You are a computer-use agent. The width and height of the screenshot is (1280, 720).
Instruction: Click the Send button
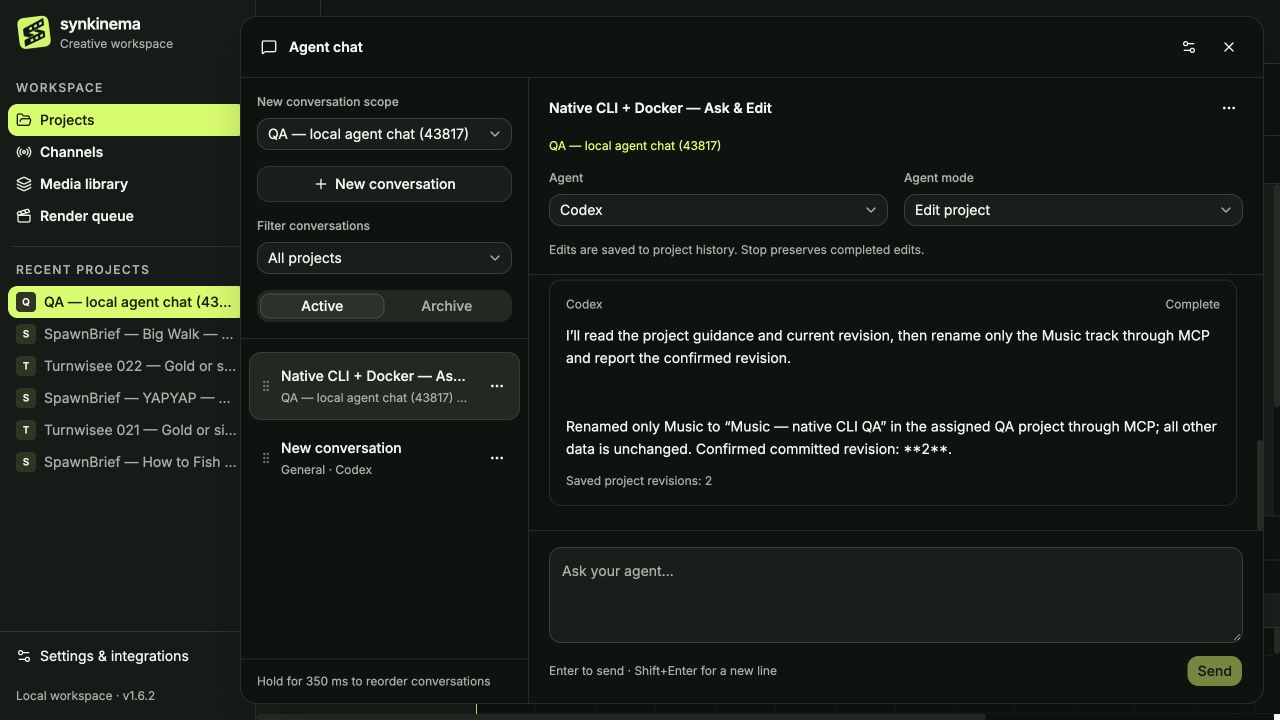(x=1214, y=671)
